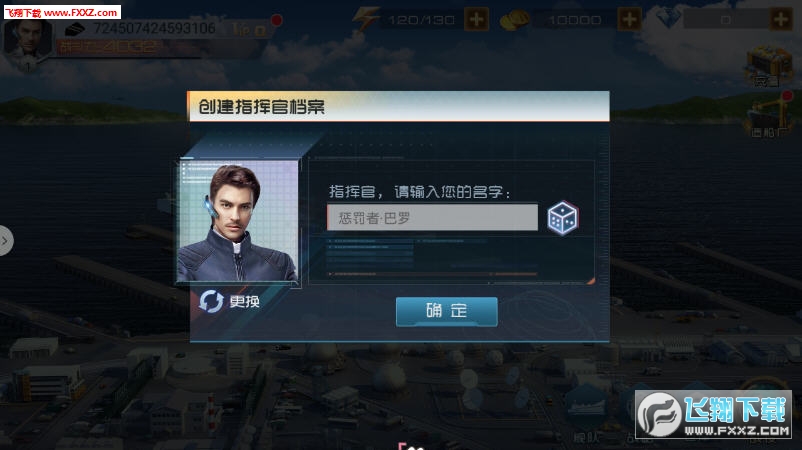The width and height of the screenshot is (802, 450).
Task: Click the 创建指挥官档案 title bar
Action: point(399,106)
